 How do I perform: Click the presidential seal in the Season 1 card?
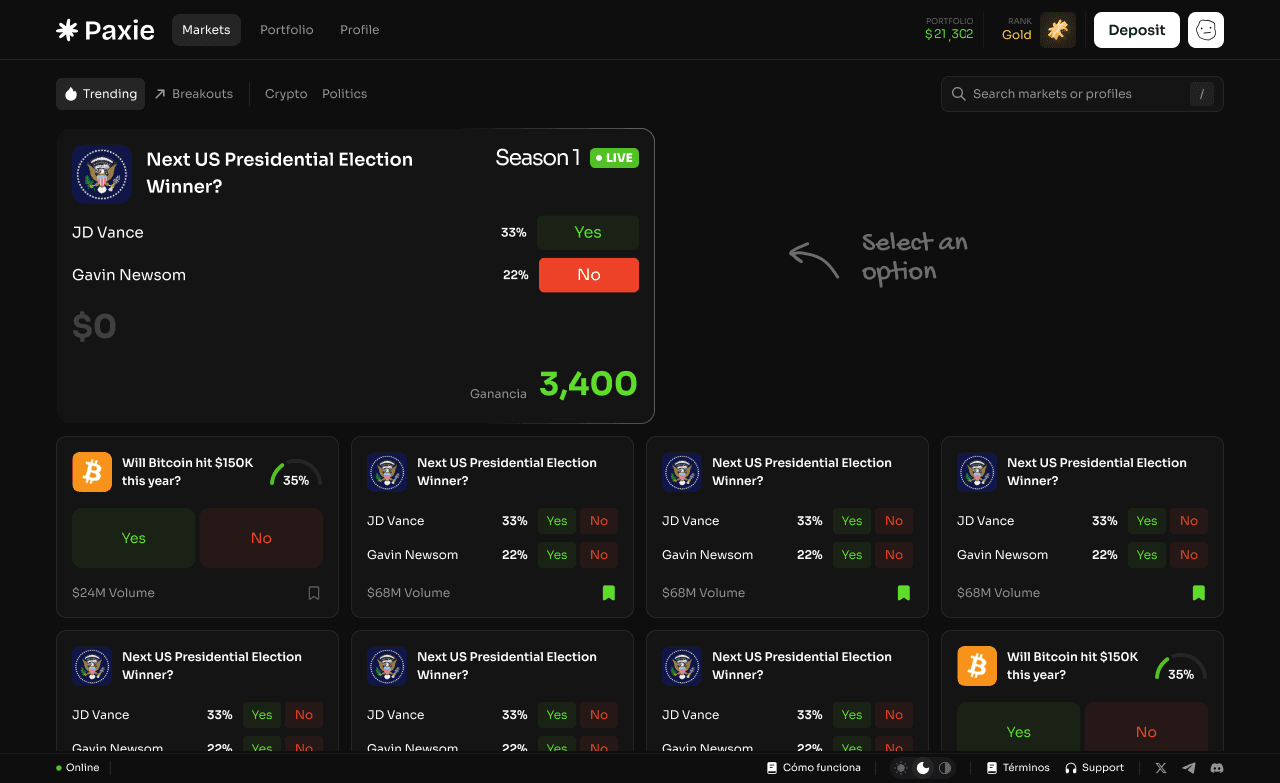coord(102,174)
